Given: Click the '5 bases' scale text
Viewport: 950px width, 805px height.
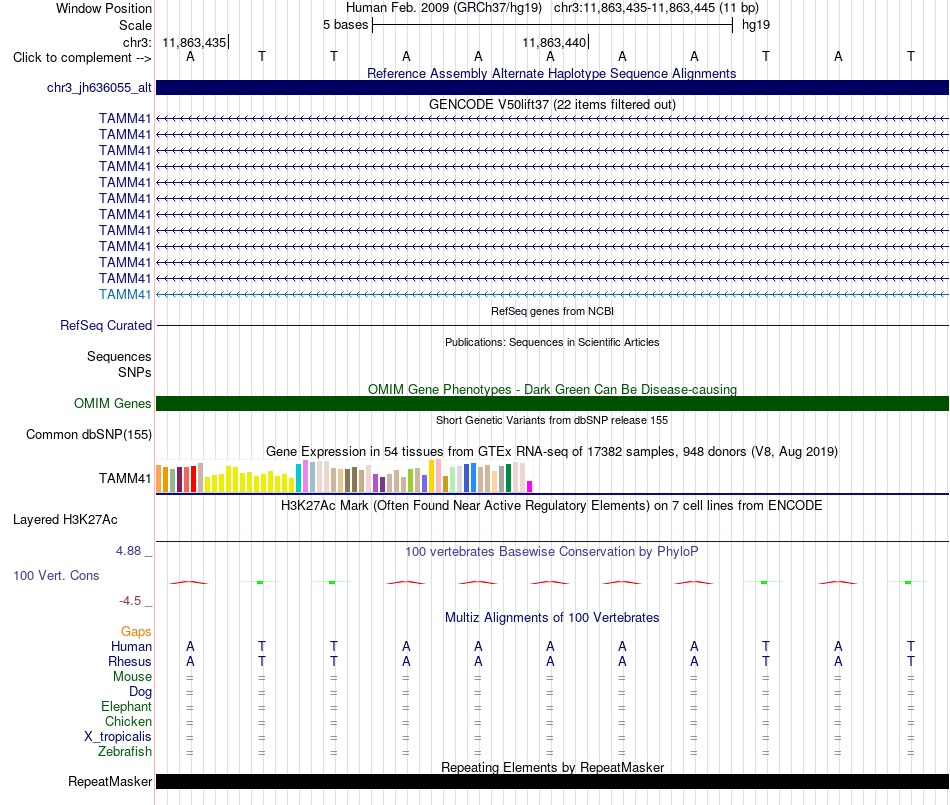Looking at the screenshot, I should tap(345, 25).
